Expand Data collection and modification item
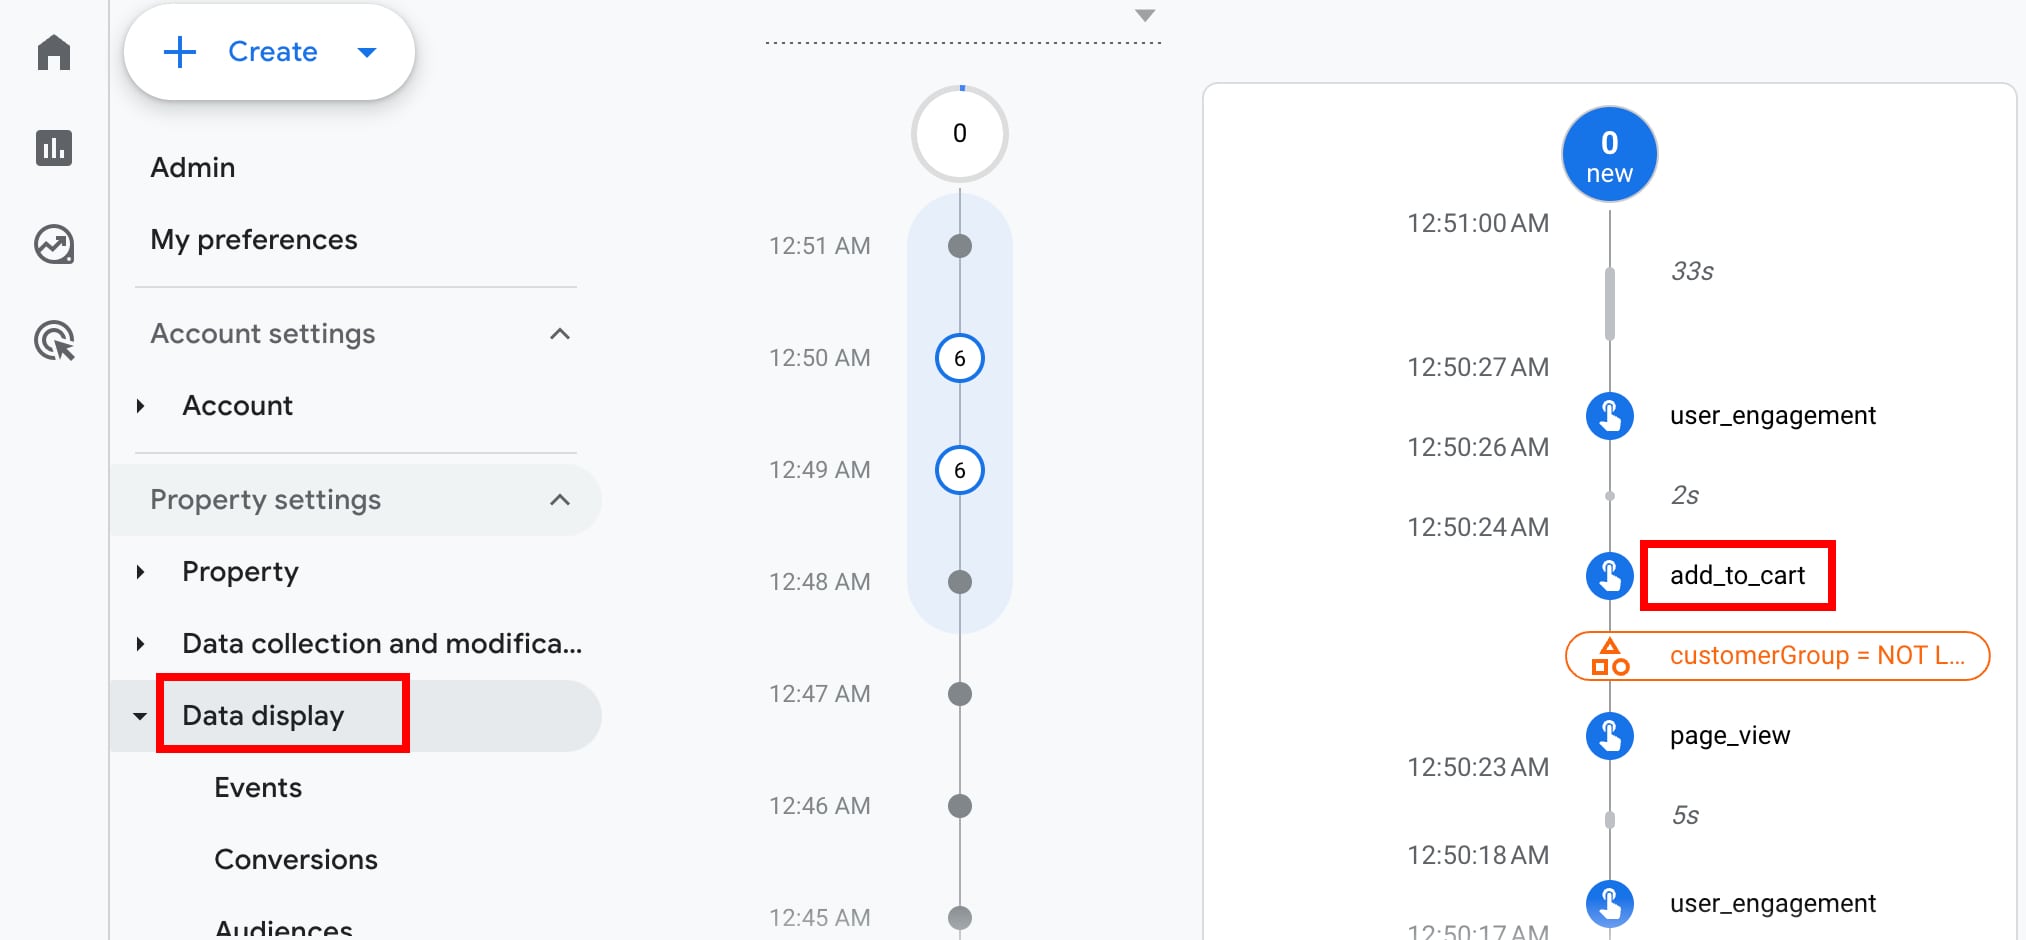 tap(141, 644)
